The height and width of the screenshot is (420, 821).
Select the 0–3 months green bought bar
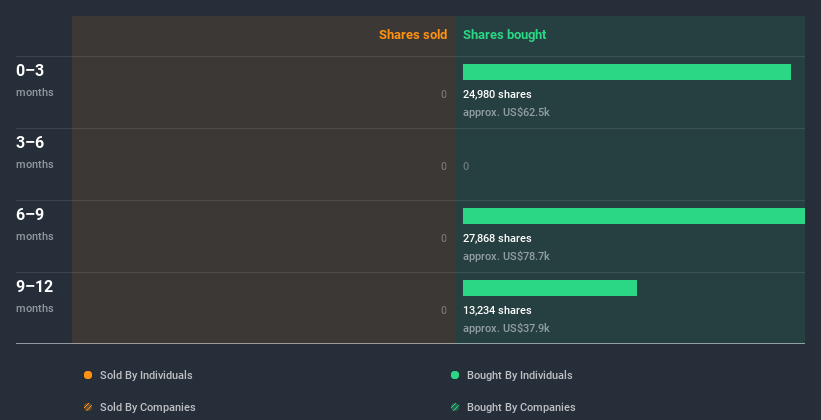pos(627,72)
